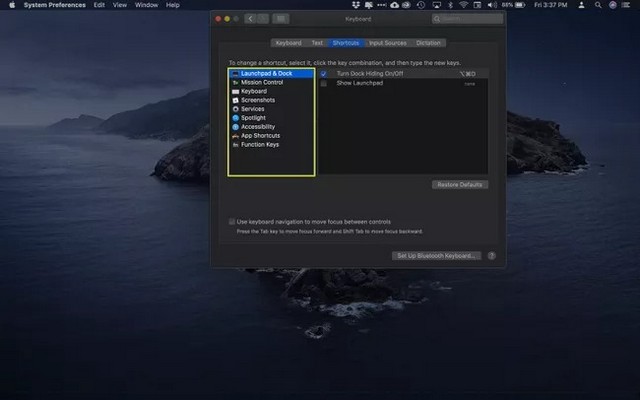640x400 pixels.
Task: Open battery status in menu bar
Action: click(514, 5)
